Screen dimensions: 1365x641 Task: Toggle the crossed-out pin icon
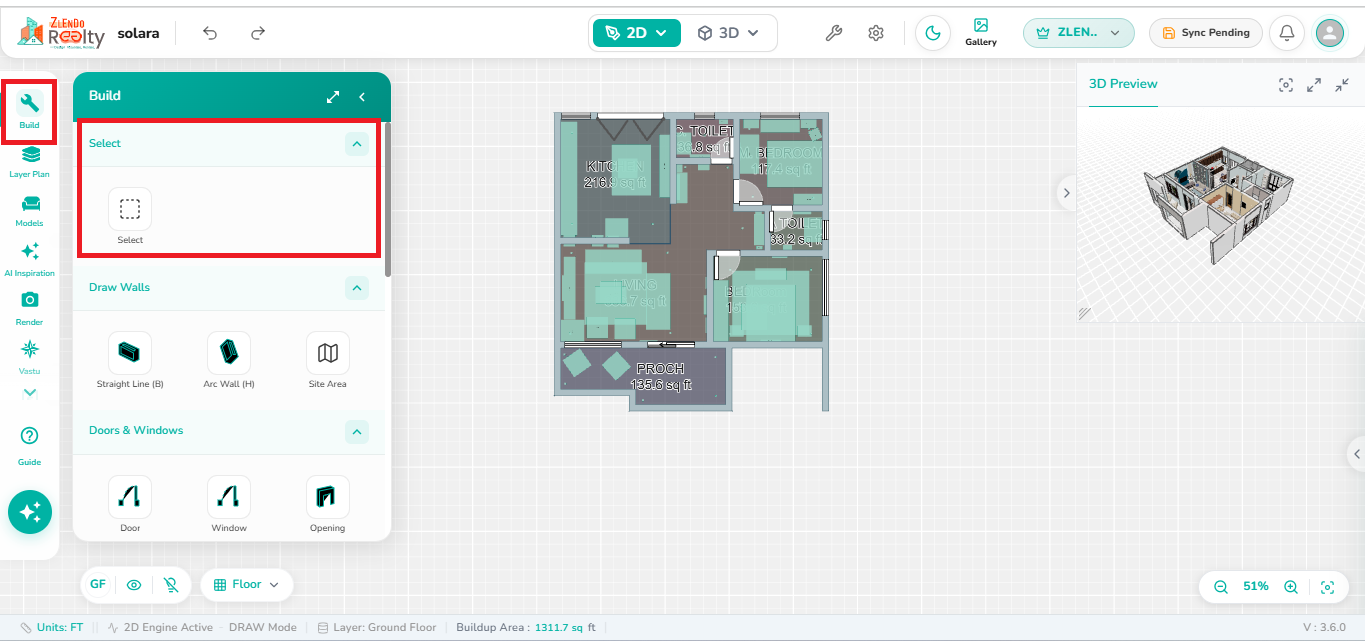(172, 585)
